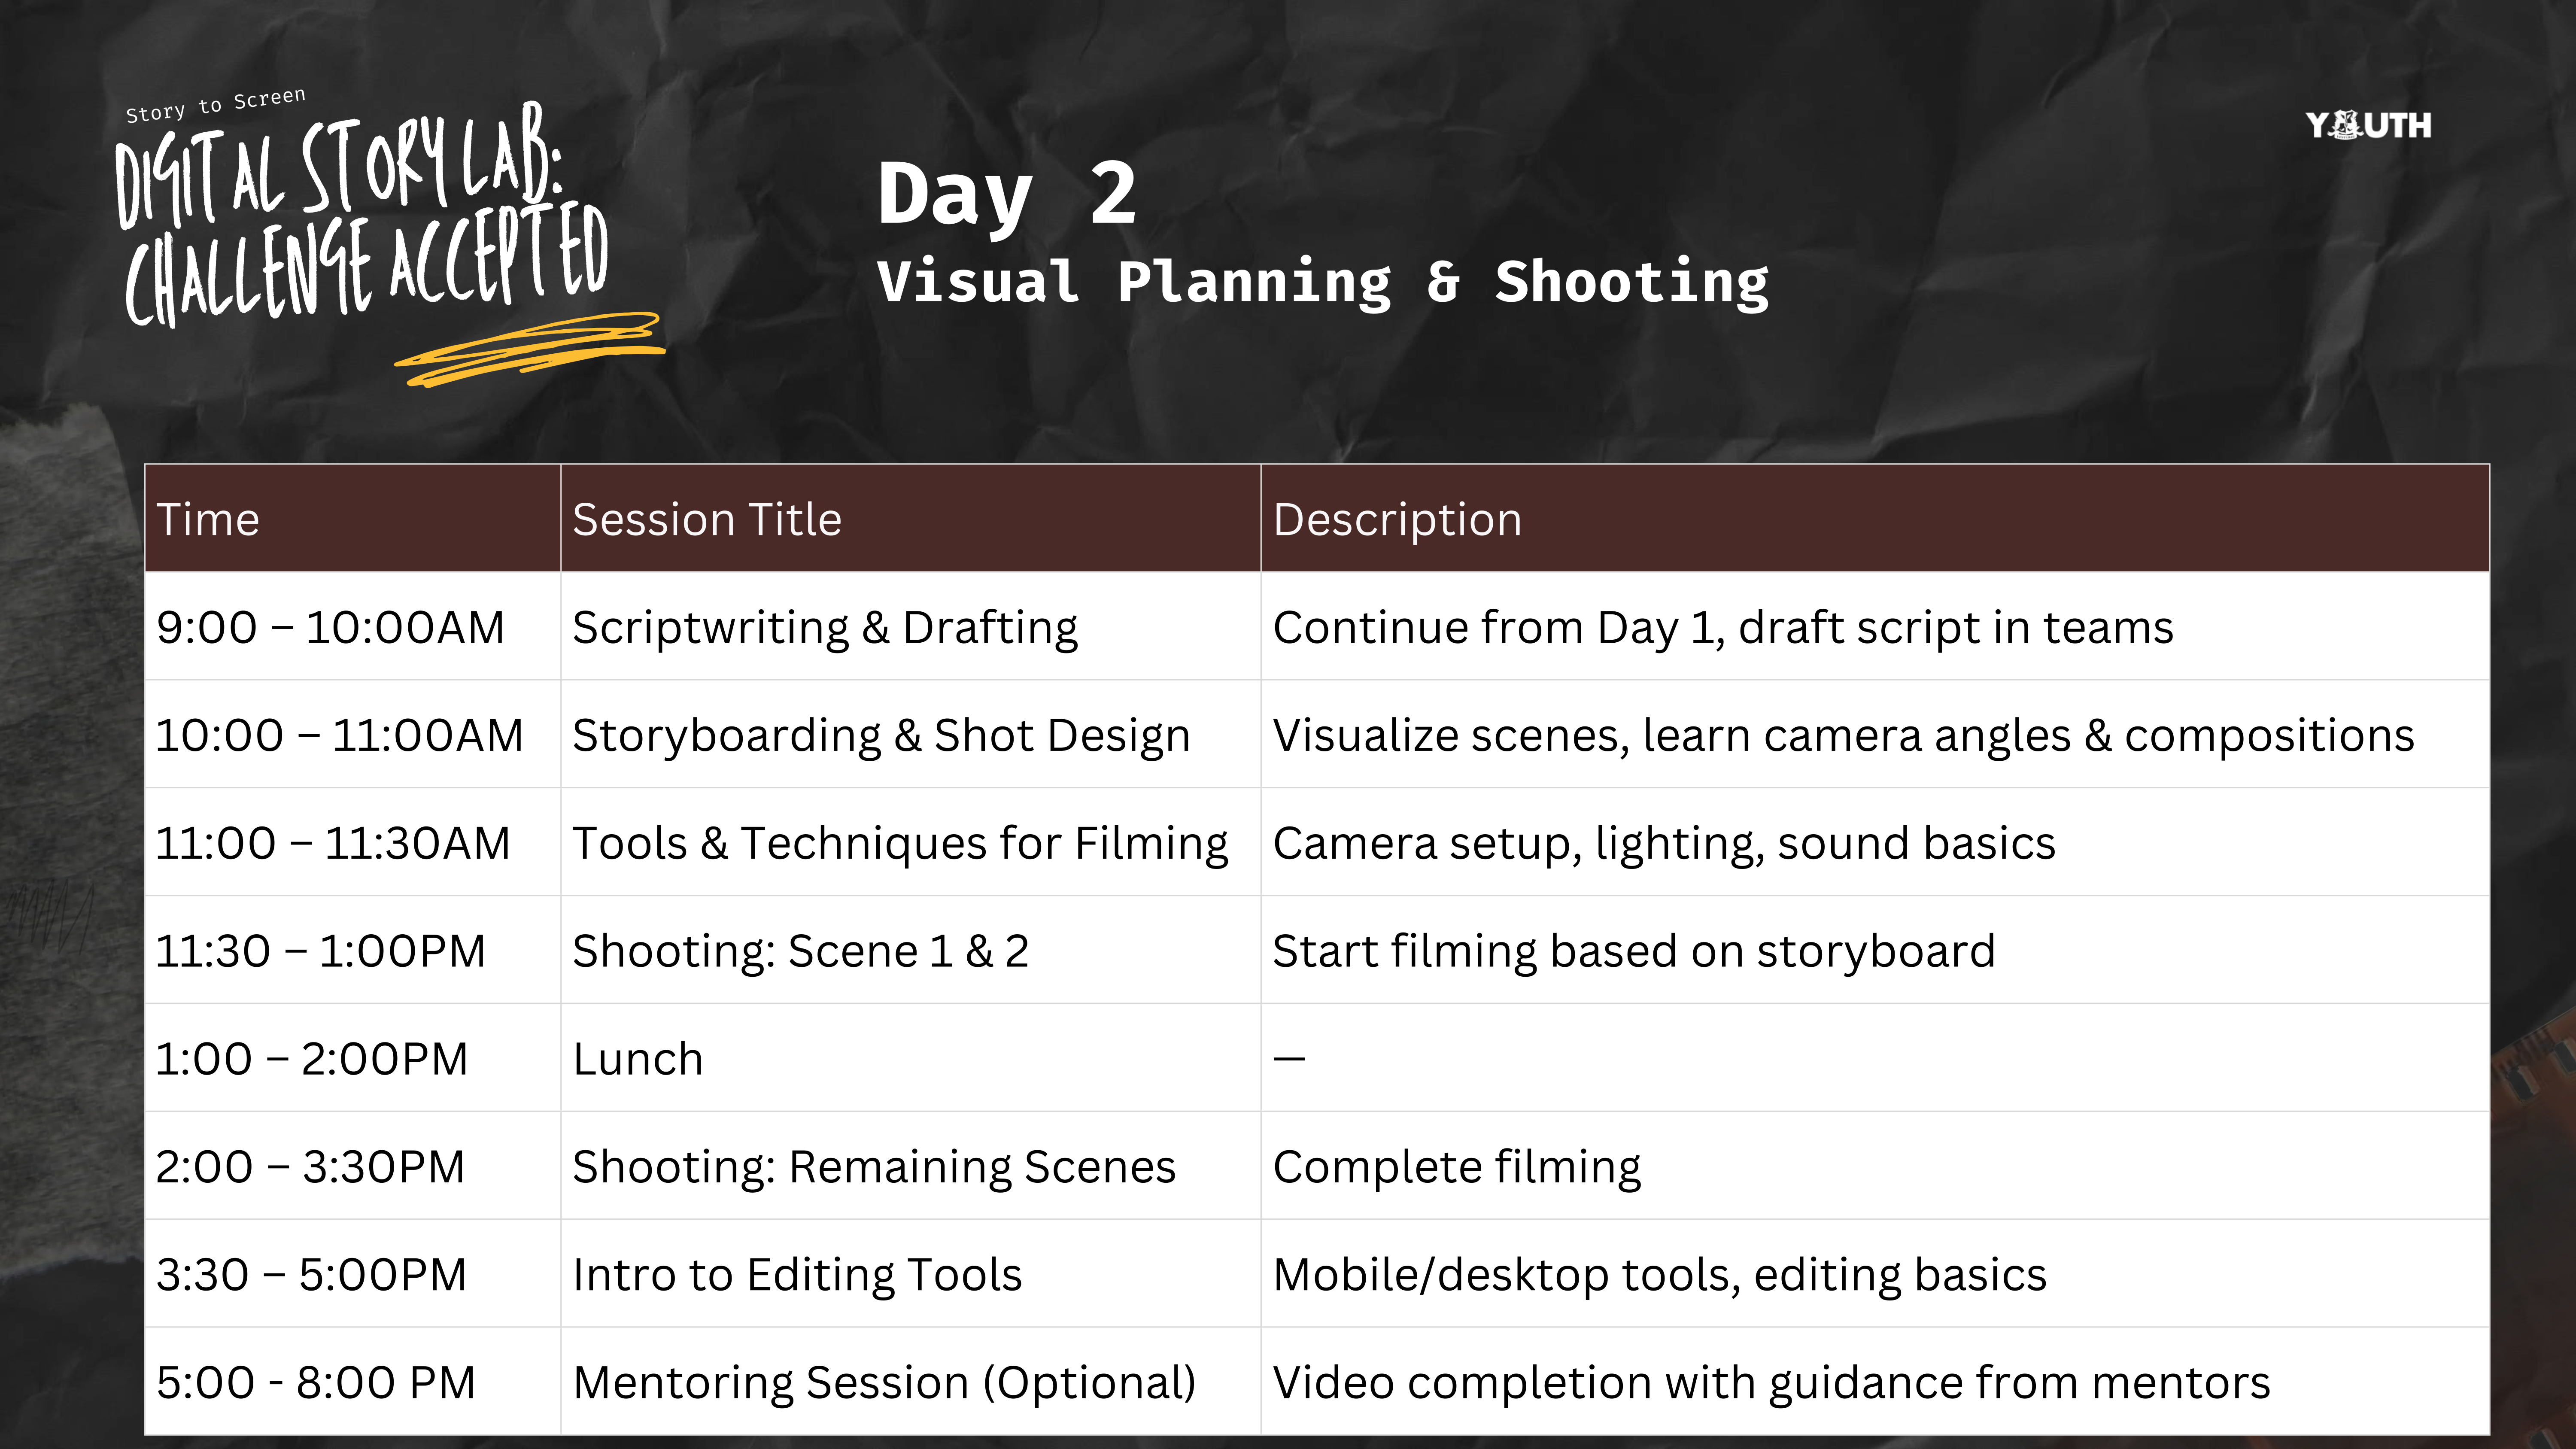Select the "Storyboarding & Shot Design" cell
2576x1449 pixels.
tap(880, 736)
